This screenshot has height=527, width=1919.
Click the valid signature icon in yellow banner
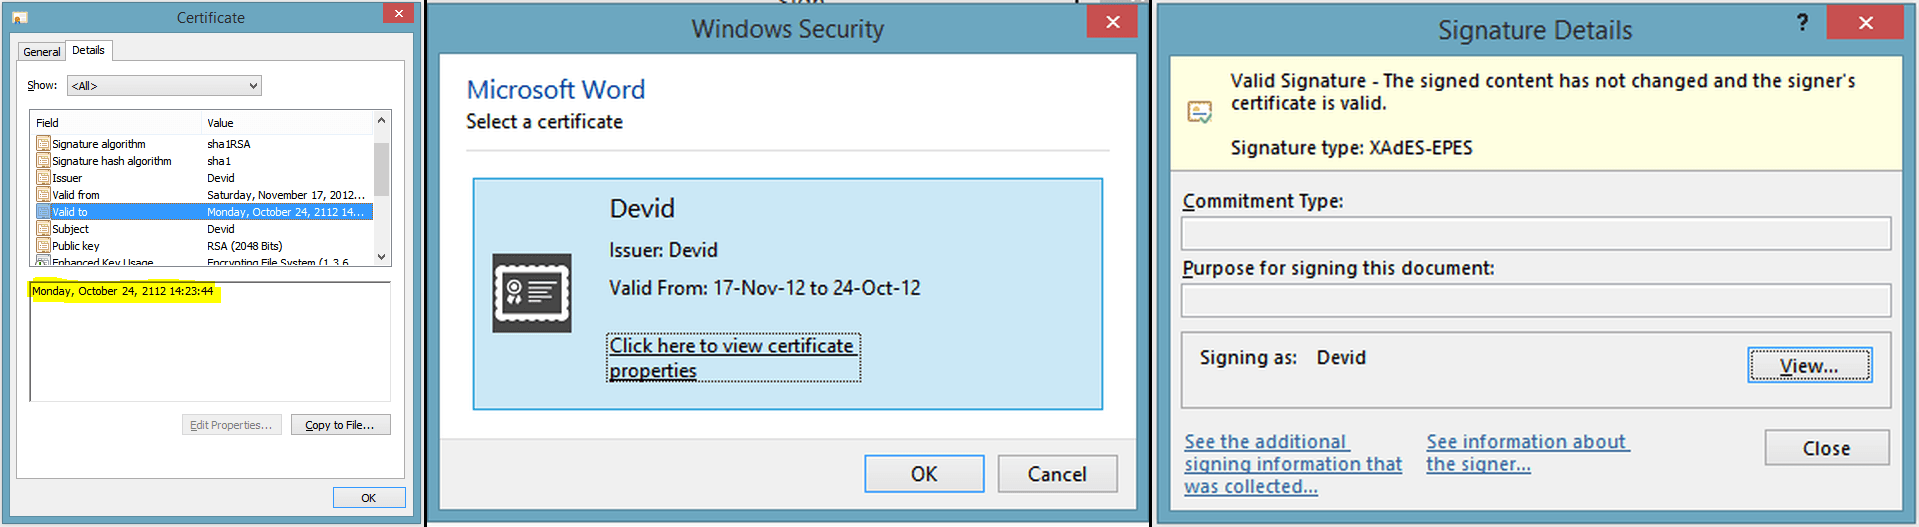click(x=1199, y=112)
